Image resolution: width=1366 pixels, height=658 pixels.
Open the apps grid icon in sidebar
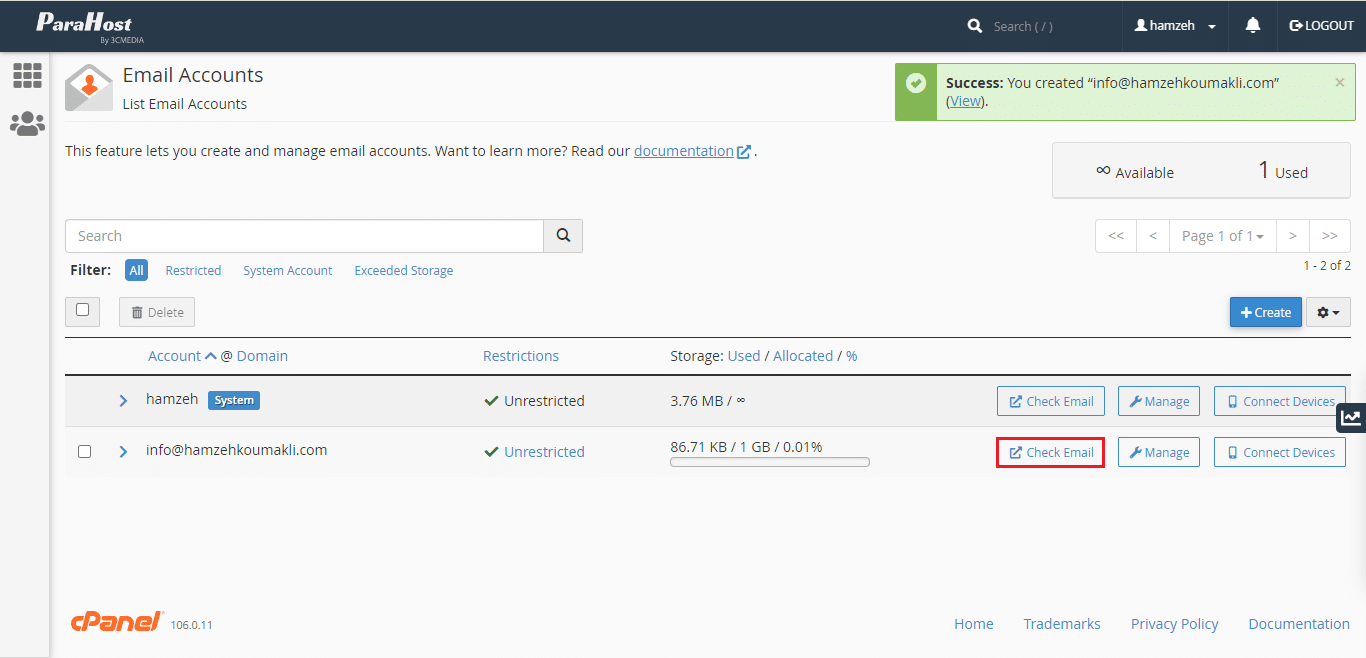click(27, 75)
